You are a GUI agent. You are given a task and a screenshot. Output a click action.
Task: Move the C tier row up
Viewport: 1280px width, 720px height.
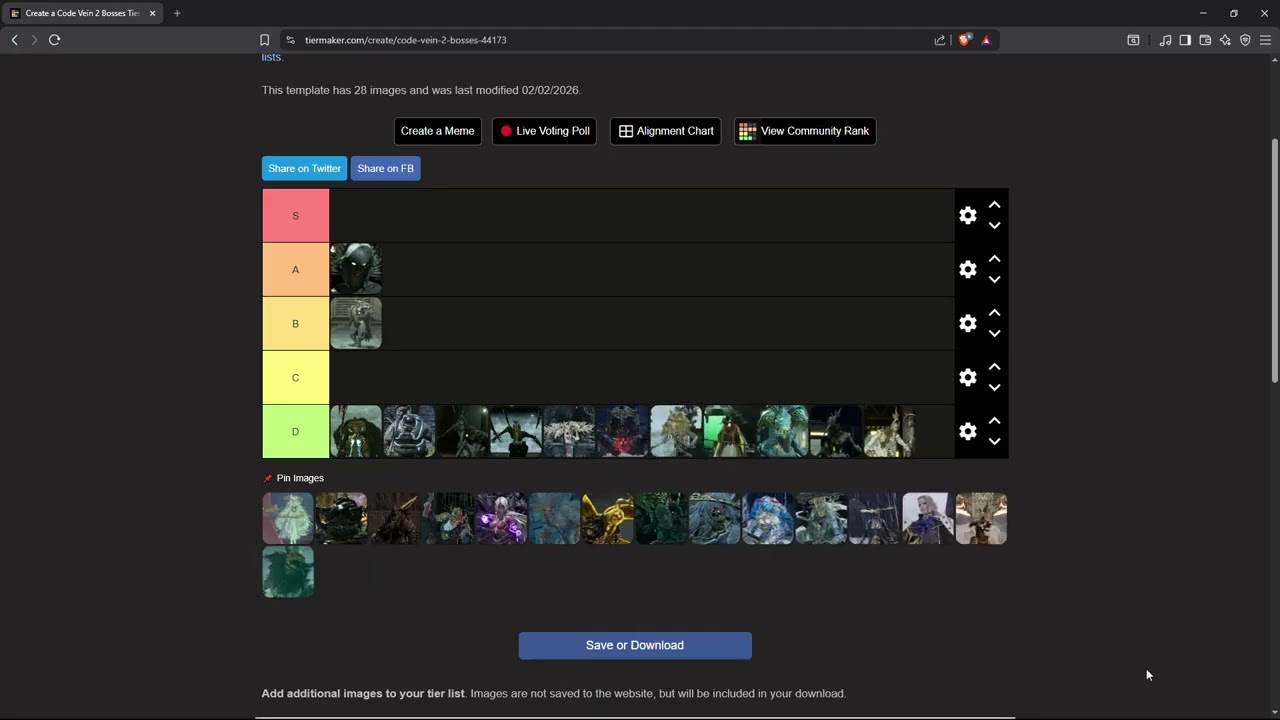(994, 367)
